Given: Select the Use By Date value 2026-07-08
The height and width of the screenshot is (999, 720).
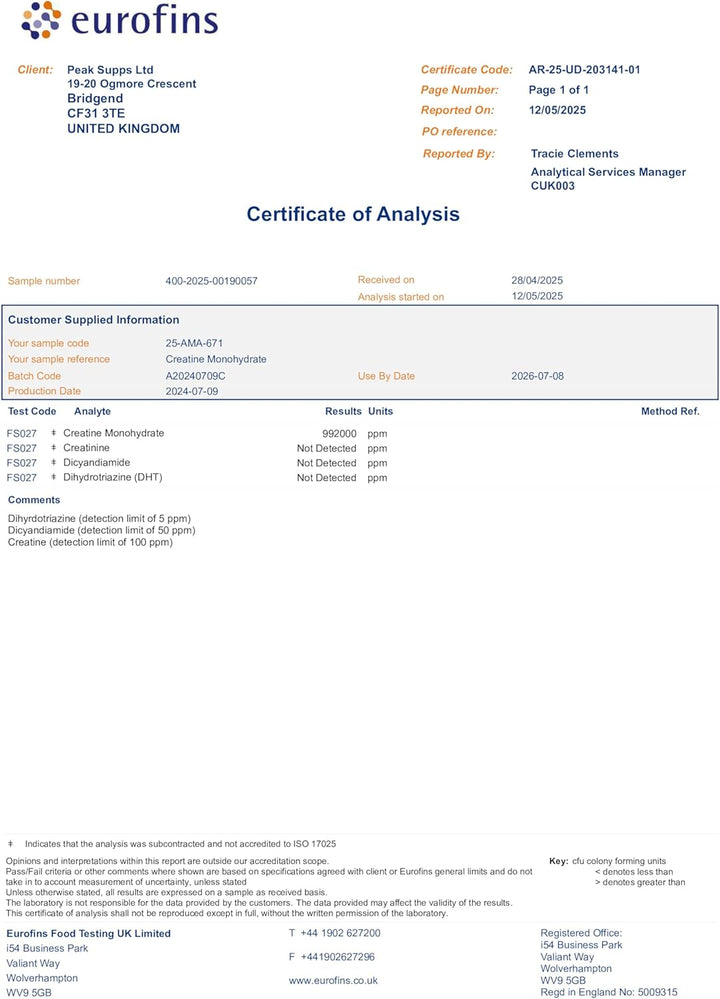Looking at the screenshot, I should coord(537,376).
